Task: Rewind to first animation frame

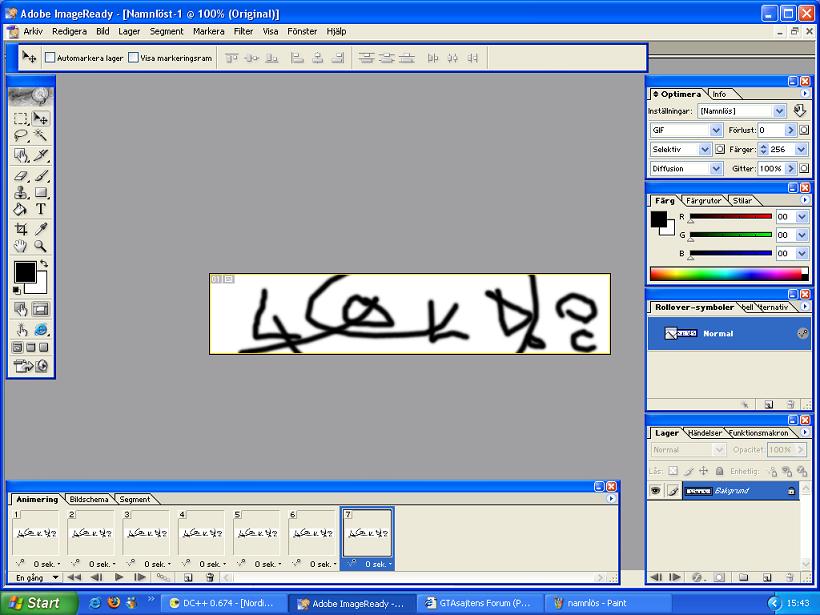Action: pos(74,577)
